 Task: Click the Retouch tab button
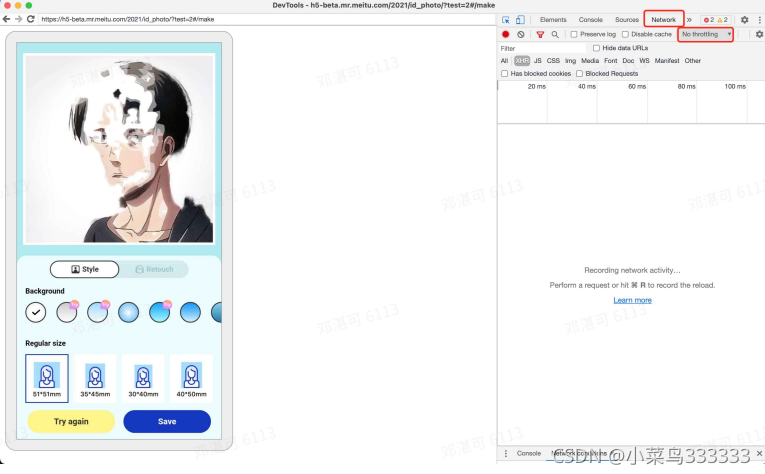[154, 269]
